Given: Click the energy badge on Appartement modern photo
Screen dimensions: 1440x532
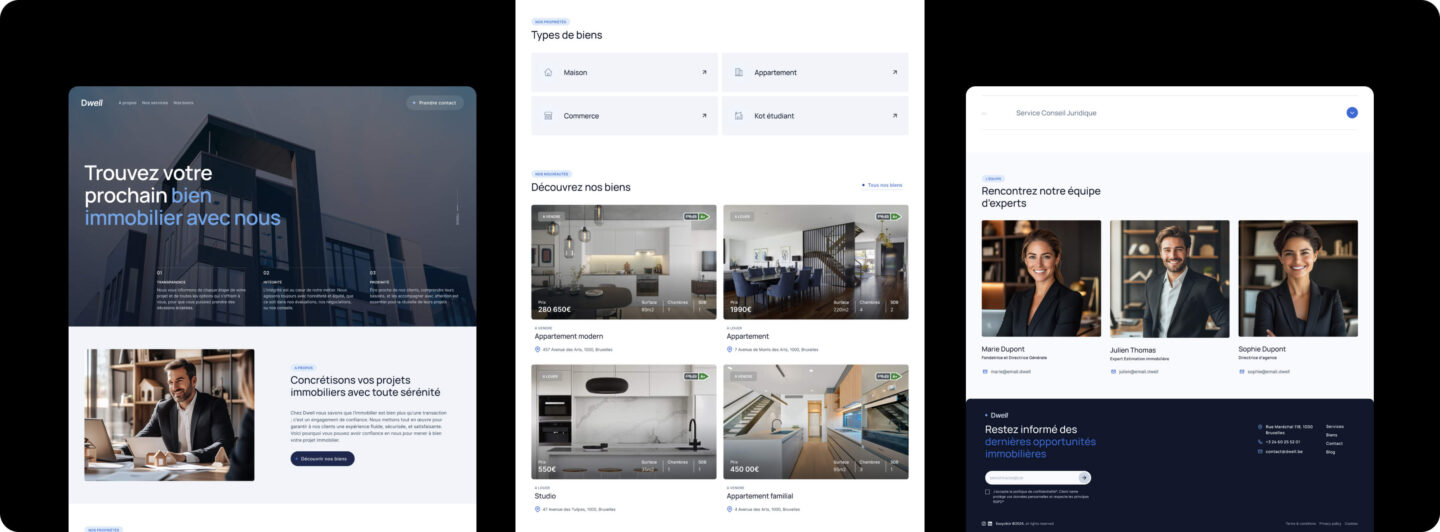Looking at the screenshot, I should (697, 216).
